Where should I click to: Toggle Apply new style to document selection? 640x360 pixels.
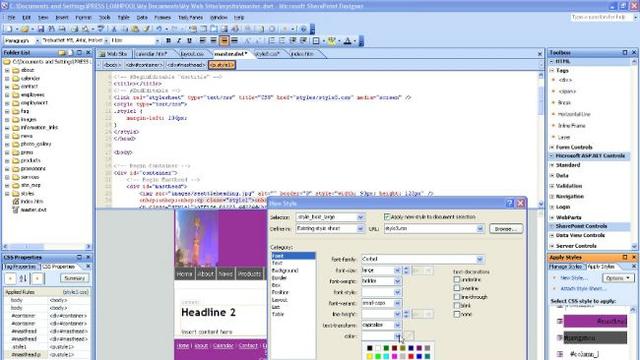[x=387, y=217]
